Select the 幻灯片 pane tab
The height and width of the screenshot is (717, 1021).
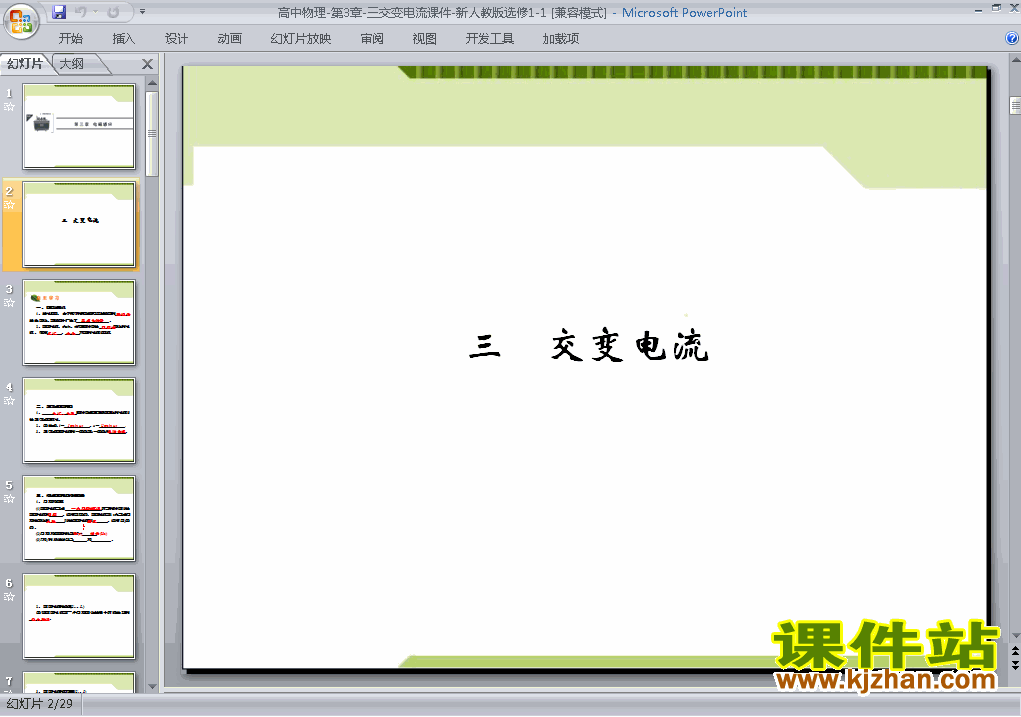pos(25,64)
